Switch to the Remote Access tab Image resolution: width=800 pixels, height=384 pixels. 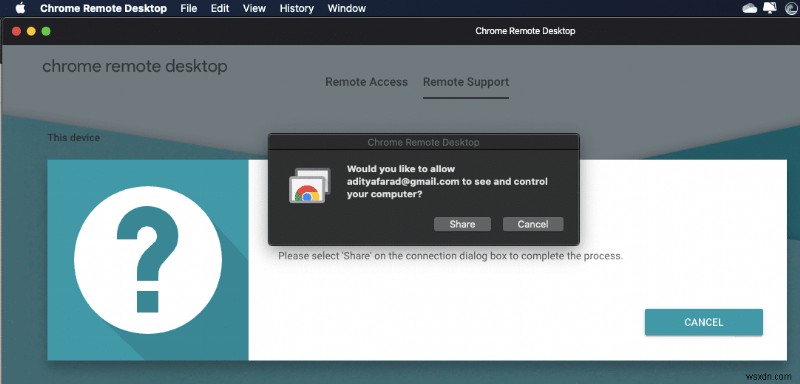tap(366, 82)
